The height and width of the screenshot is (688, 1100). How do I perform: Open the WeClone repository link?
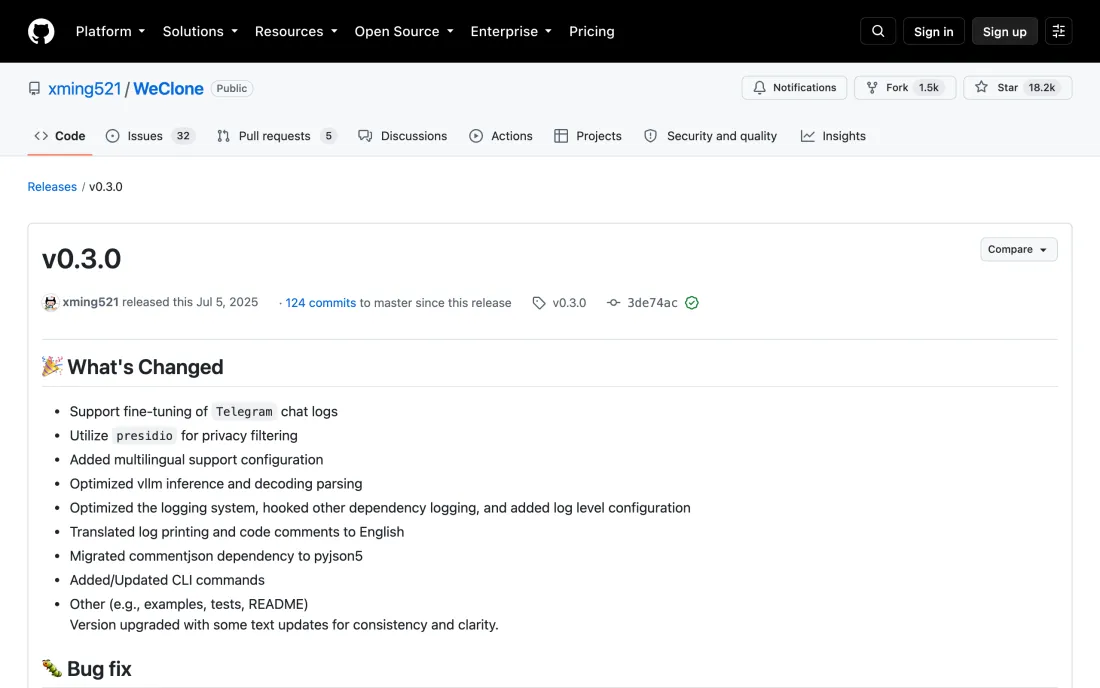coord(168,89)
